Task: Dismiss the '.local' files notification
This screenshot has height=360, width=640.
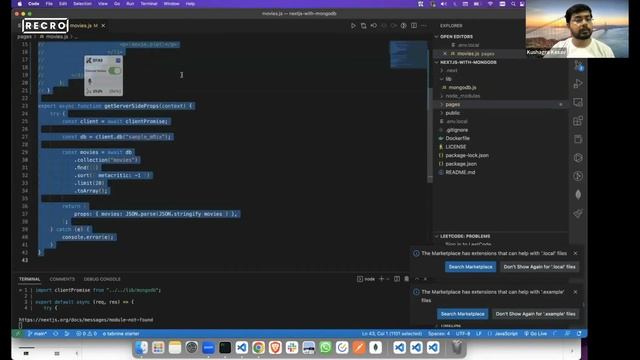Action: (x=576, y=253)
